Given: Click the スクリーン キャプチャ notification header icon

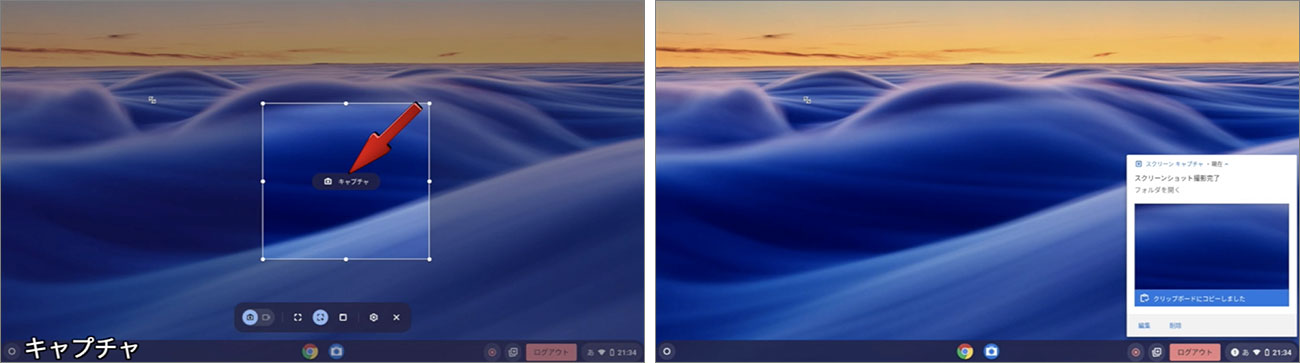Looking at the screenshot, I should coord(1139,163).
